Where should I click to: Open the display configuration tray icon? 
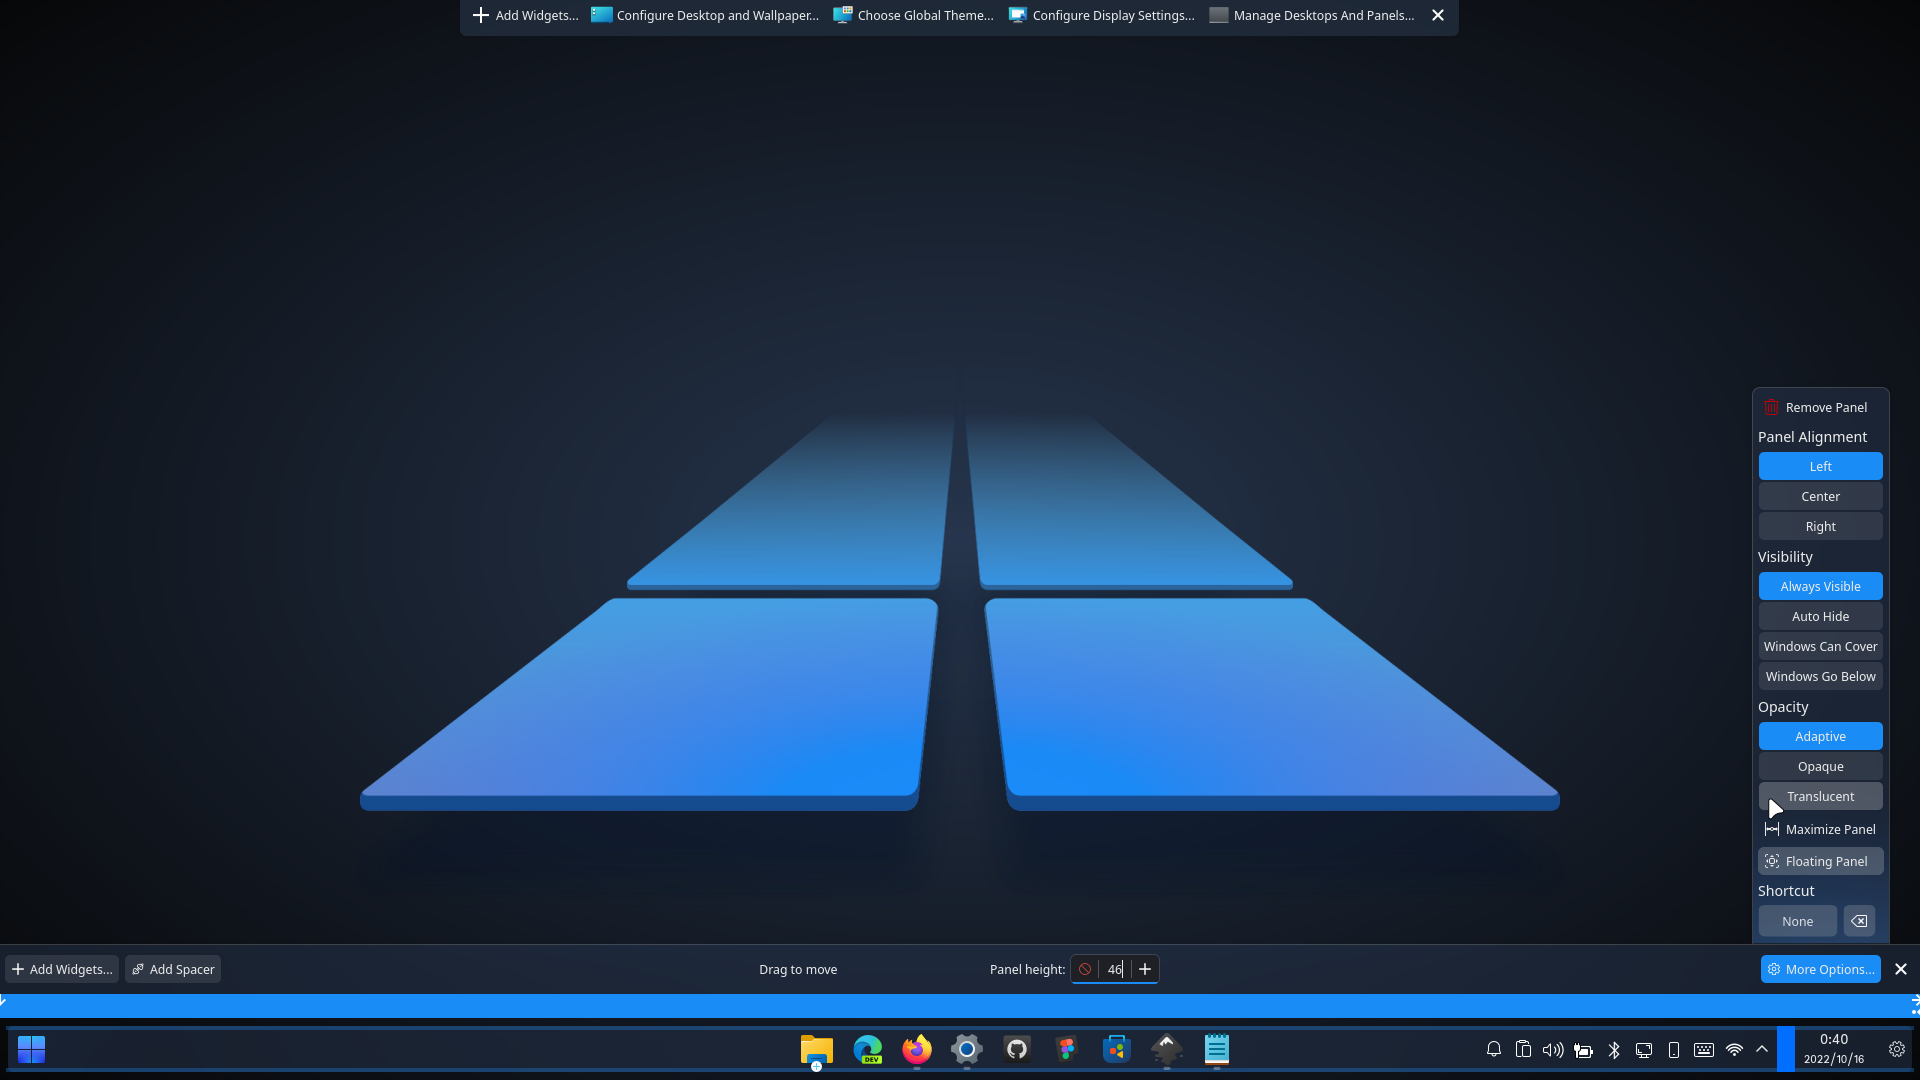click(x=1644, y=1049)
